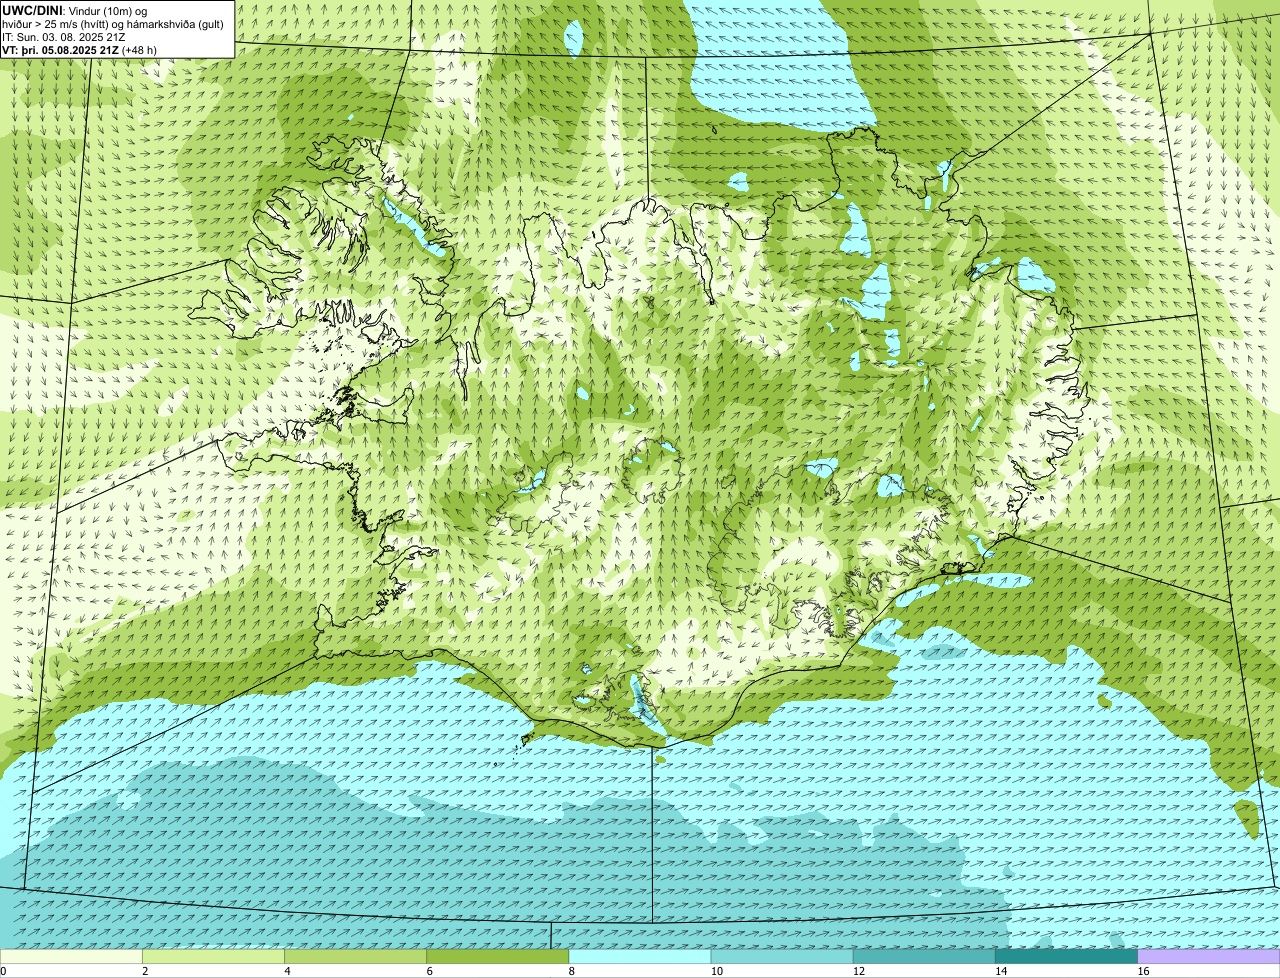Click the "IT: Sun. 03. 08. 2025 21Z" line
The height and width of the screenshot is (978, 1280).
63,36
